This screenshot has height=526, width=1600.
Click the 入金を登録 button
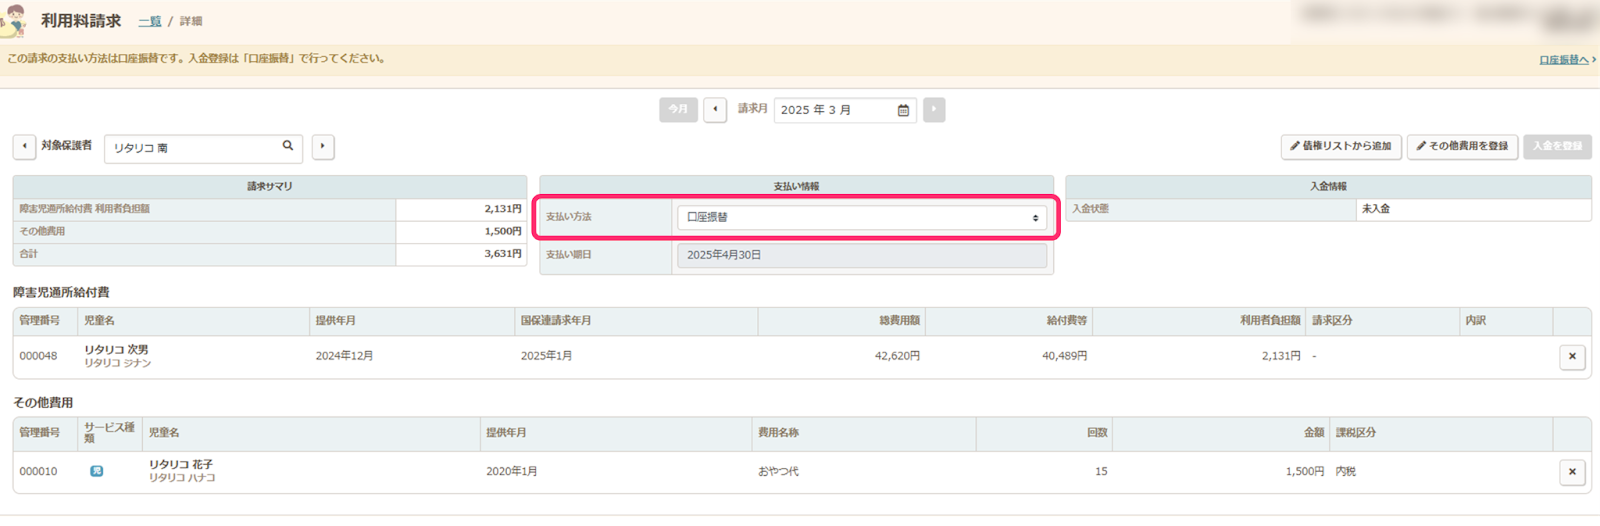pyautogui.click(x=1557, y=147)
